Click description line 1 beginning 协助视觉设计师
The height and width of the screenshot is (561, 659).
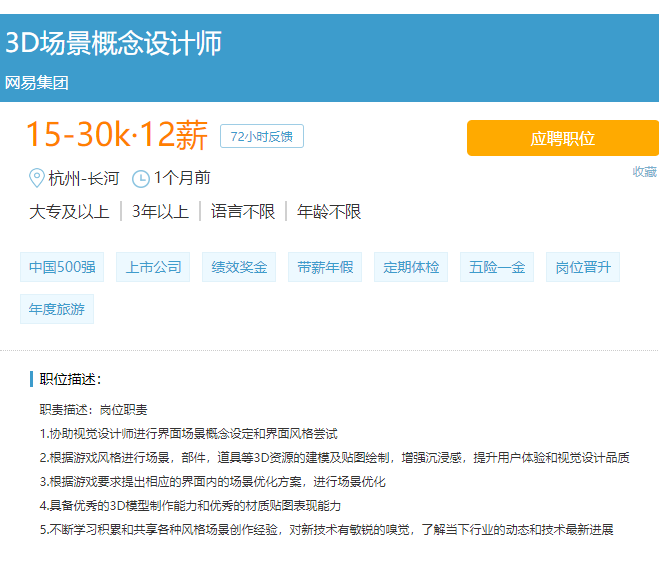pyautogui.click(x=189, y=434)
